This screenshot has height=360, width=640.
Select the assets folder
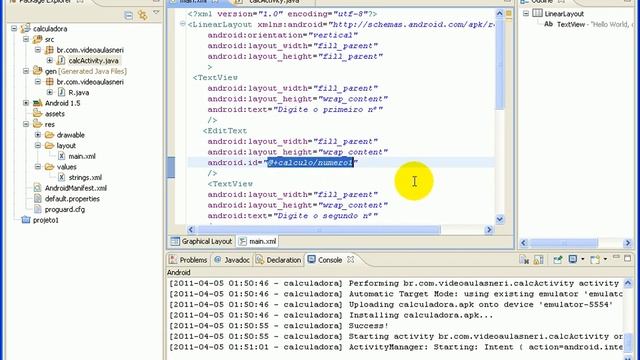point(55,113)
